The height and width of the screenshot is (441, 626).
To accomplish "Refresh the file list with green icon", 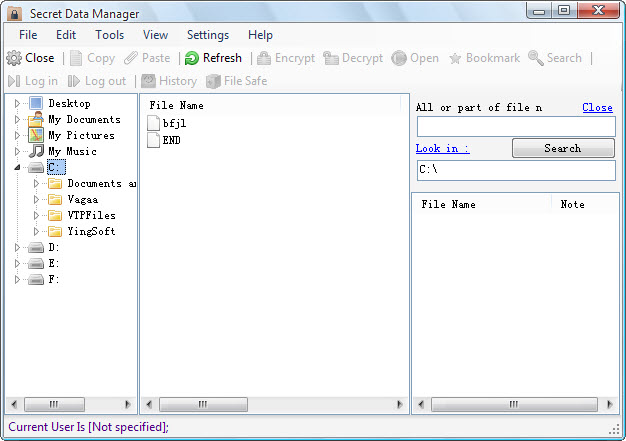I will pyautogui.click(x=192, y=58).
